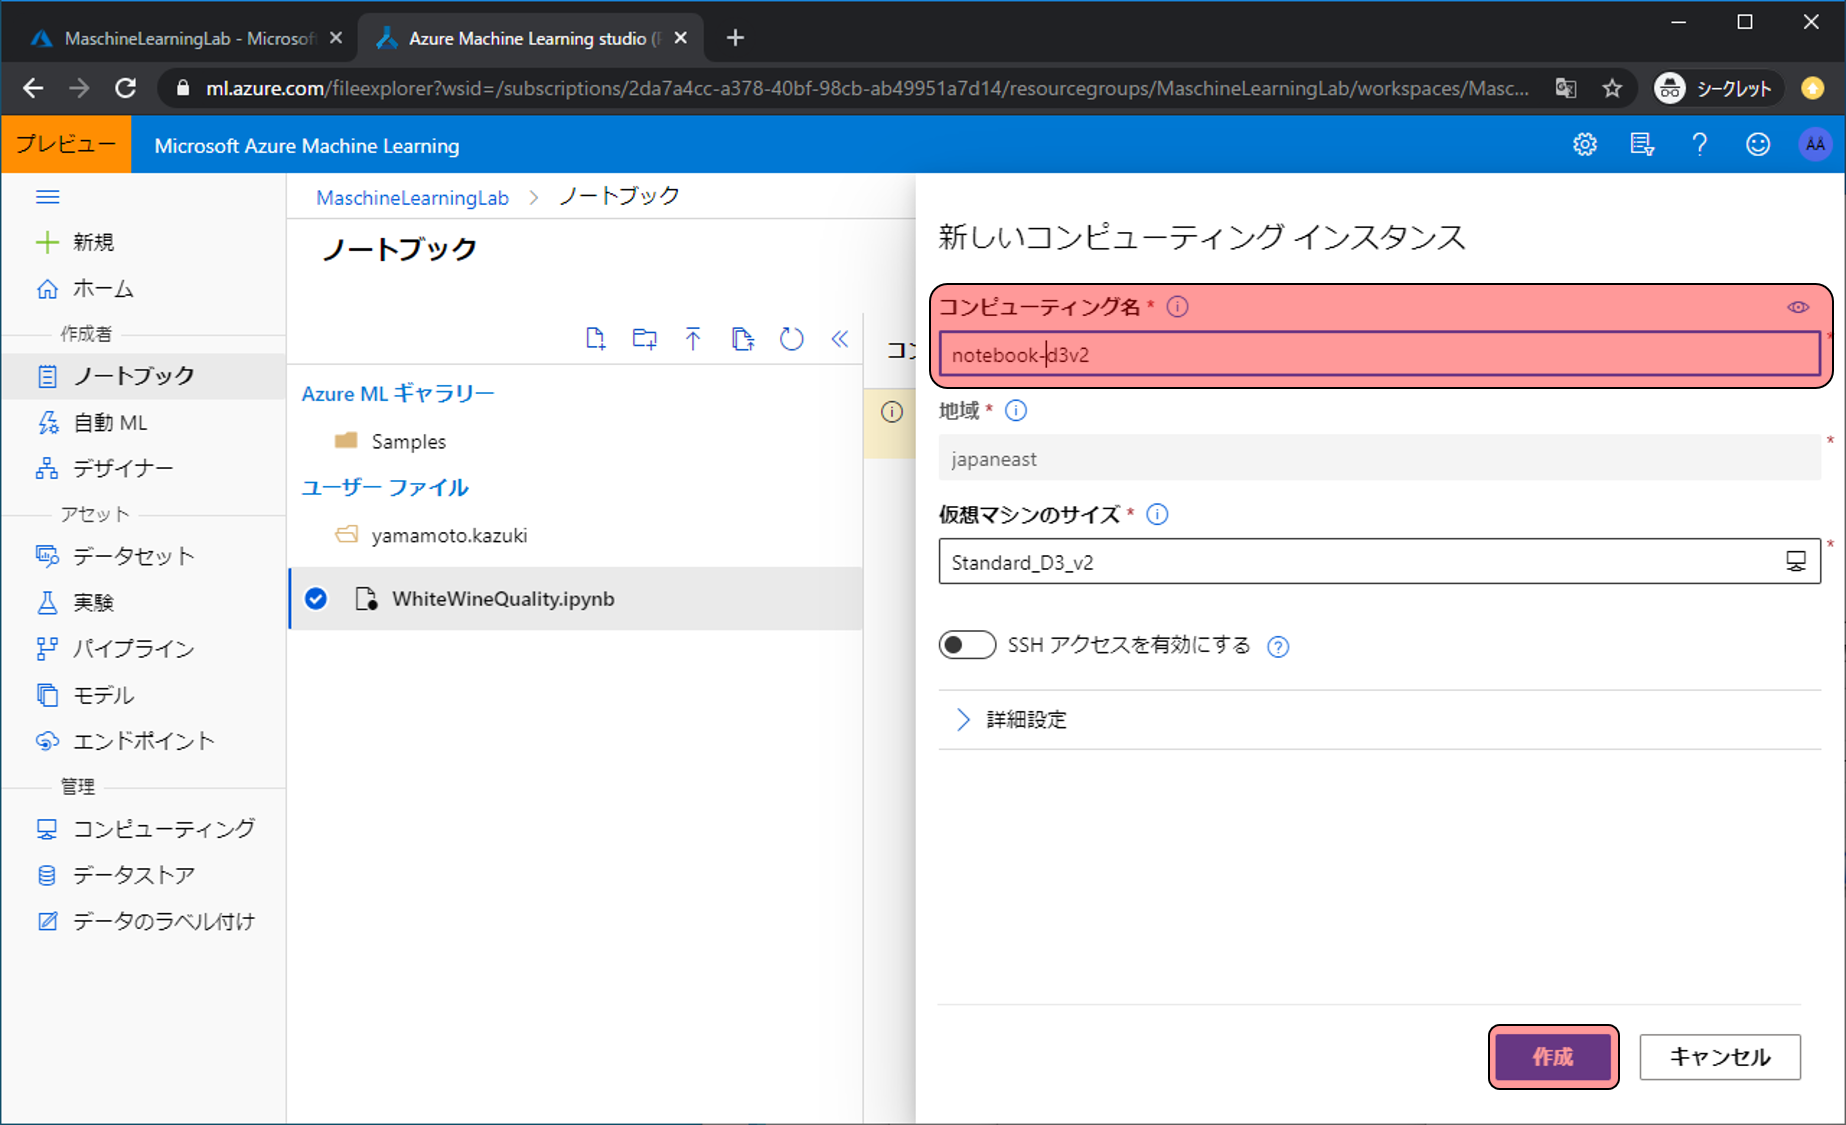Open the 仮想マシンのサイズ dropdown
This screenshot has height=1125, width=1846.
point(1378,562)
